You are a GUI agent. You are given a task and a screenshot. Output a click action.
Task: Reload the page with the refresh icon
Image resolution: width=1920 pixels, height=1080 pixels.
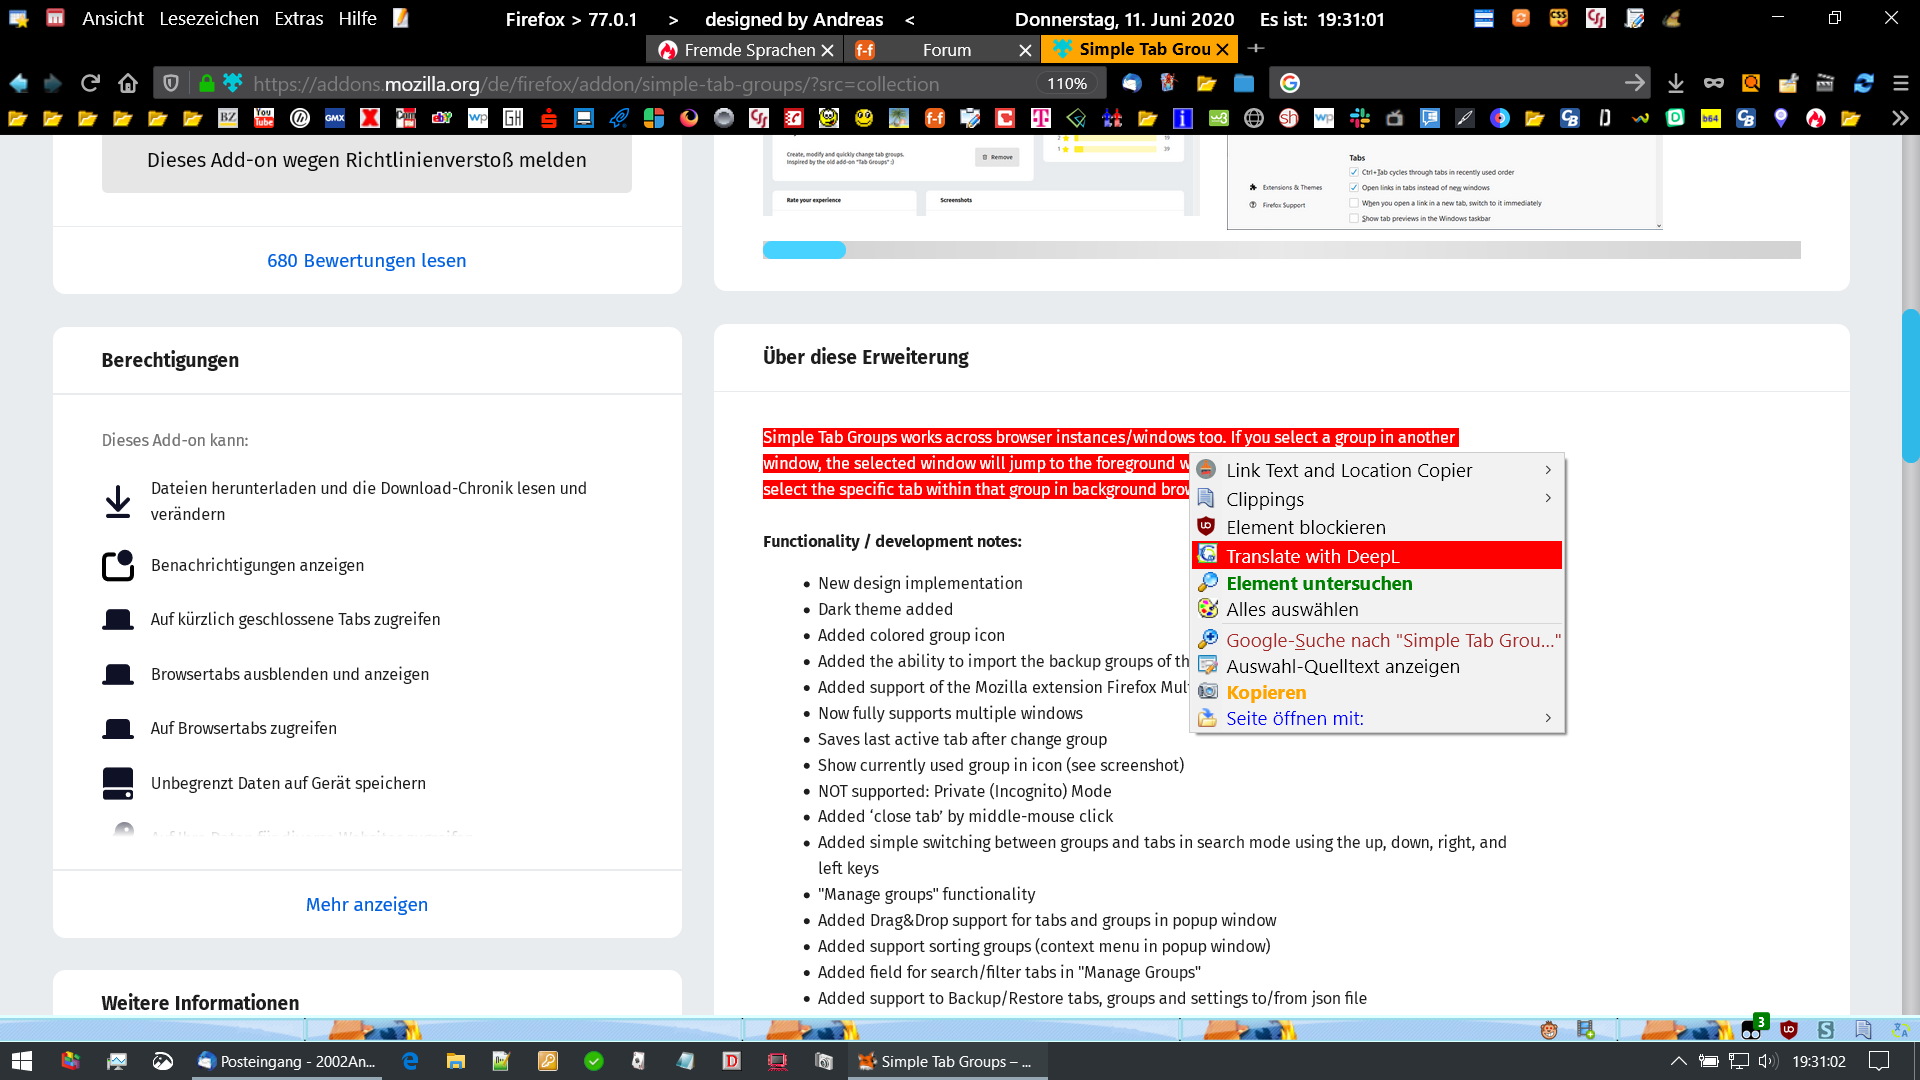tap(90, 83)
